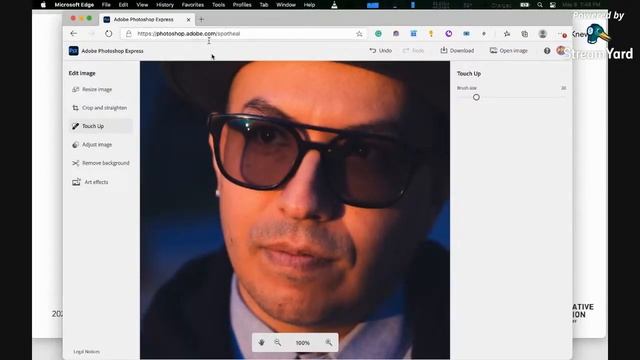Add page to favorites star
The image size is (640, 360).
[x=359, y=33]
